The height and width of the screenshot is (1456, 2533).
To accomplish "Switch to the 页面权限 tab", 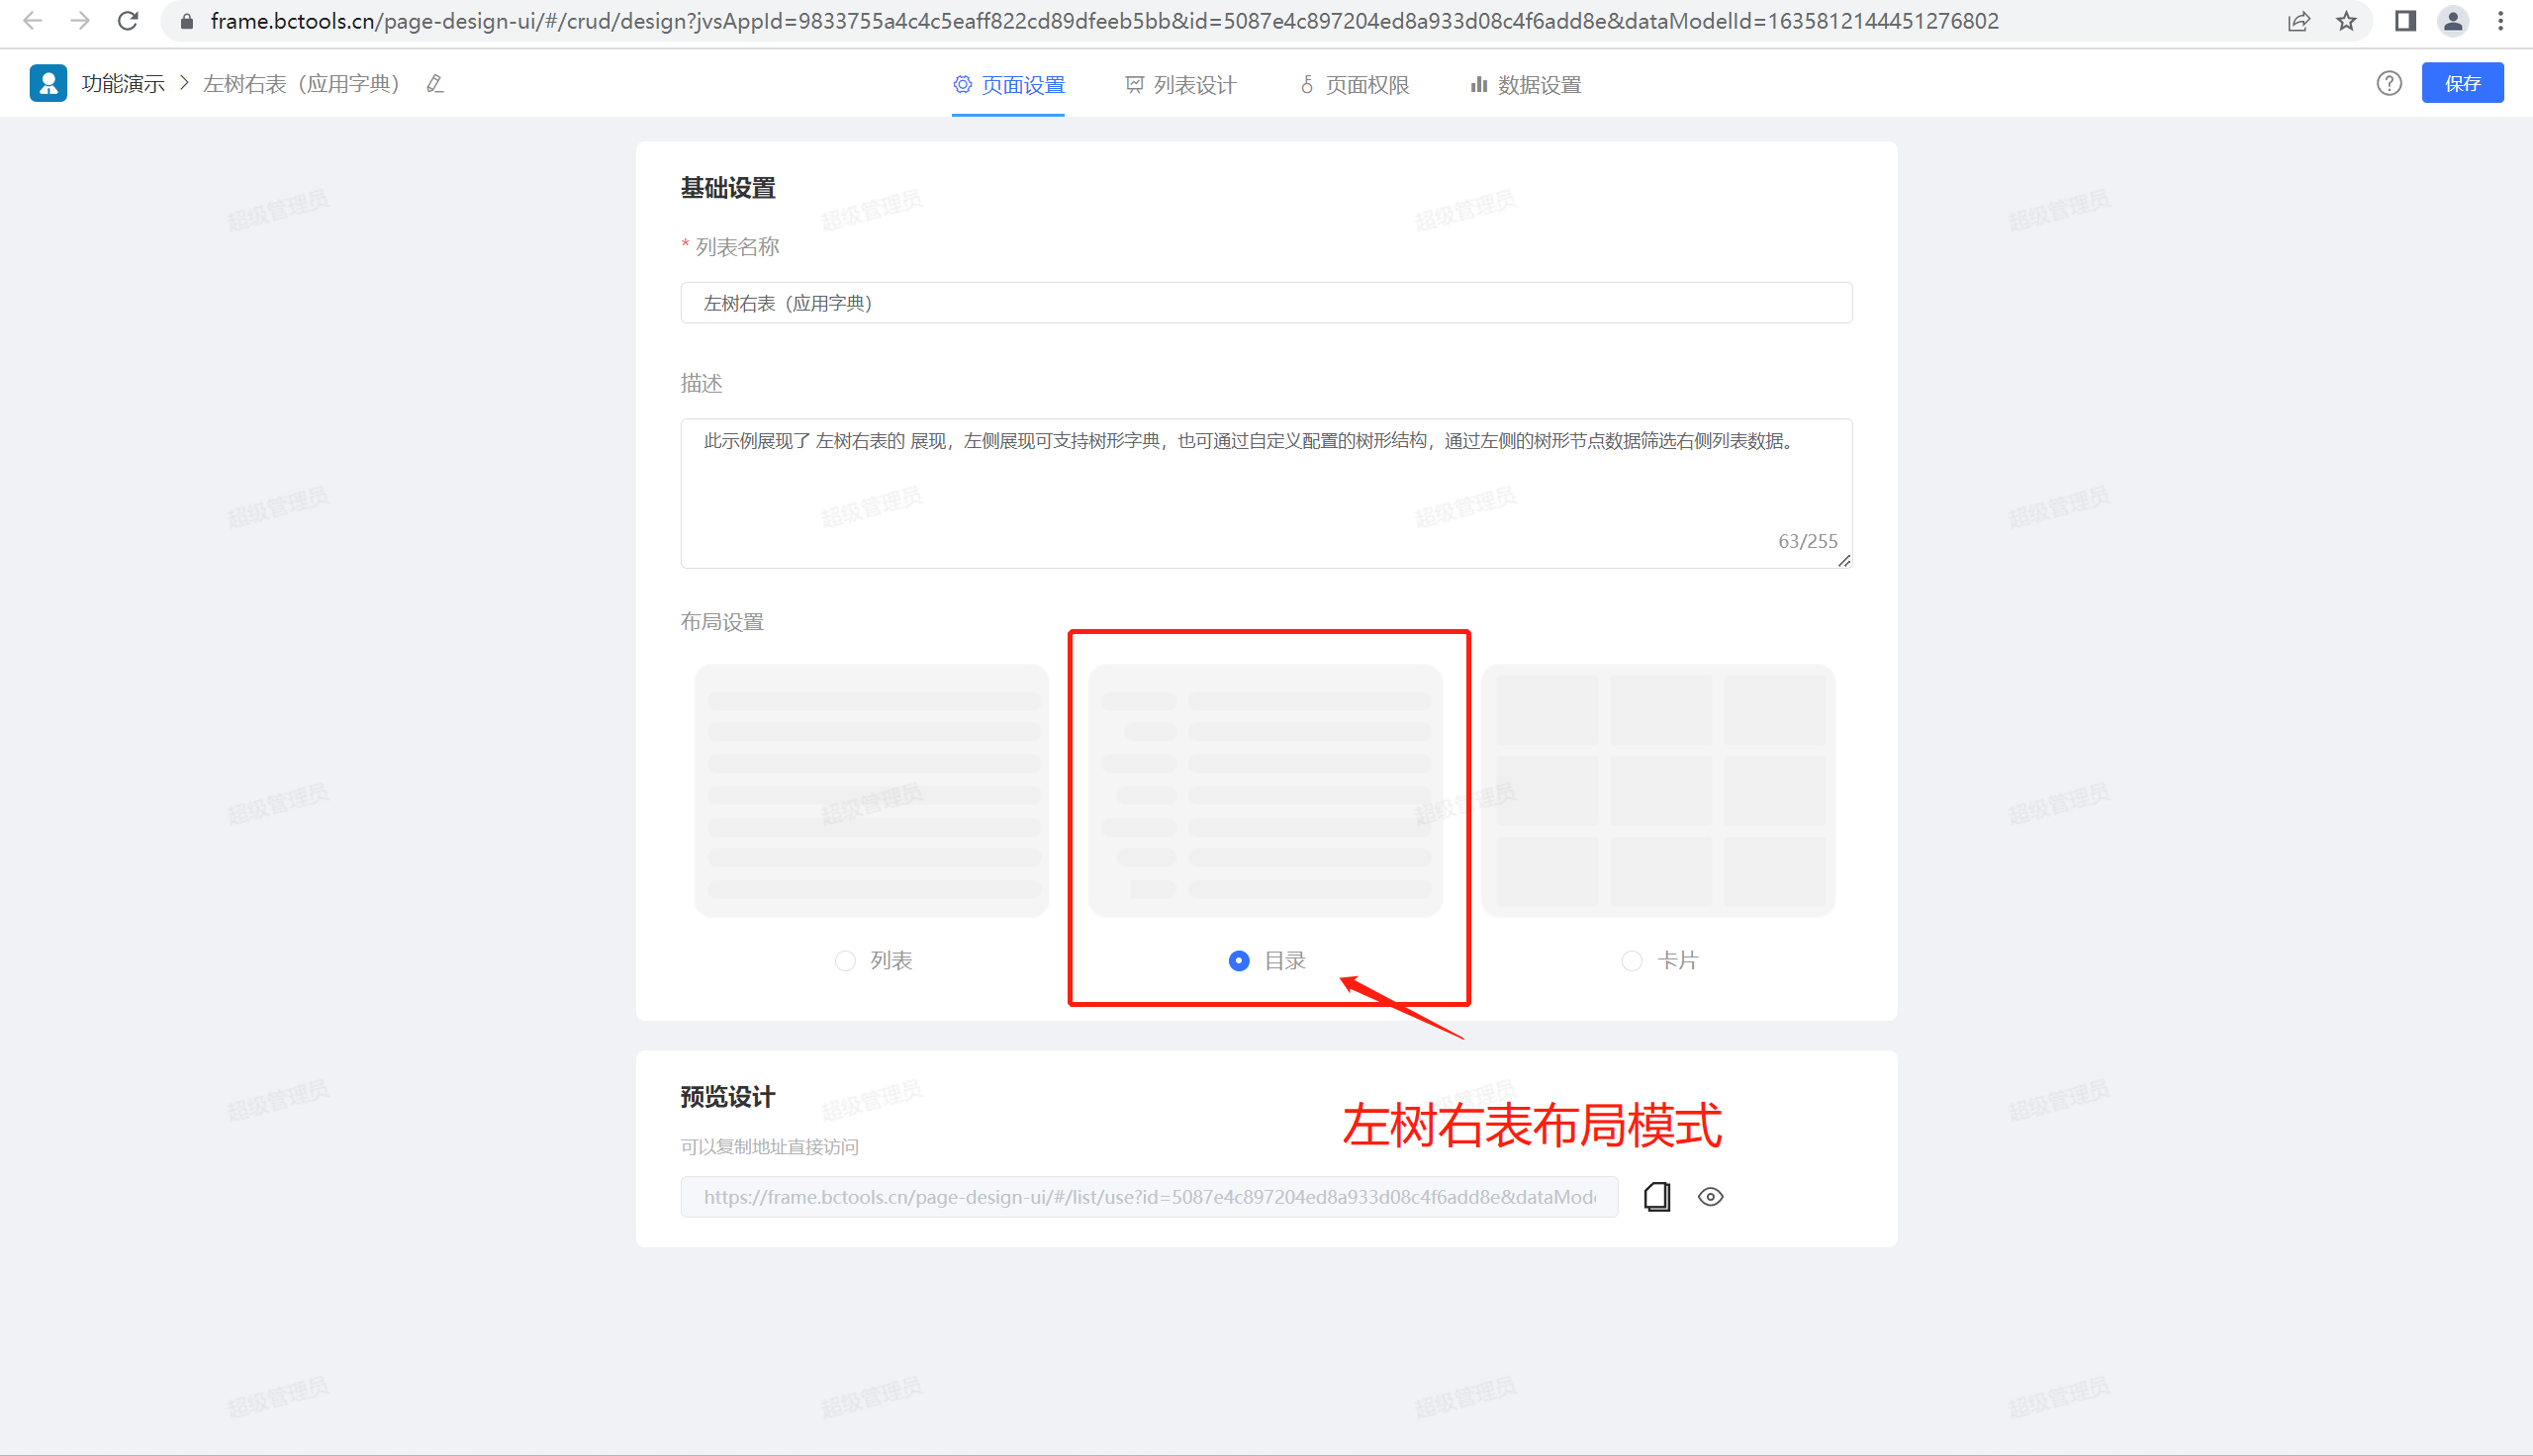I will tap(1354, 85).
